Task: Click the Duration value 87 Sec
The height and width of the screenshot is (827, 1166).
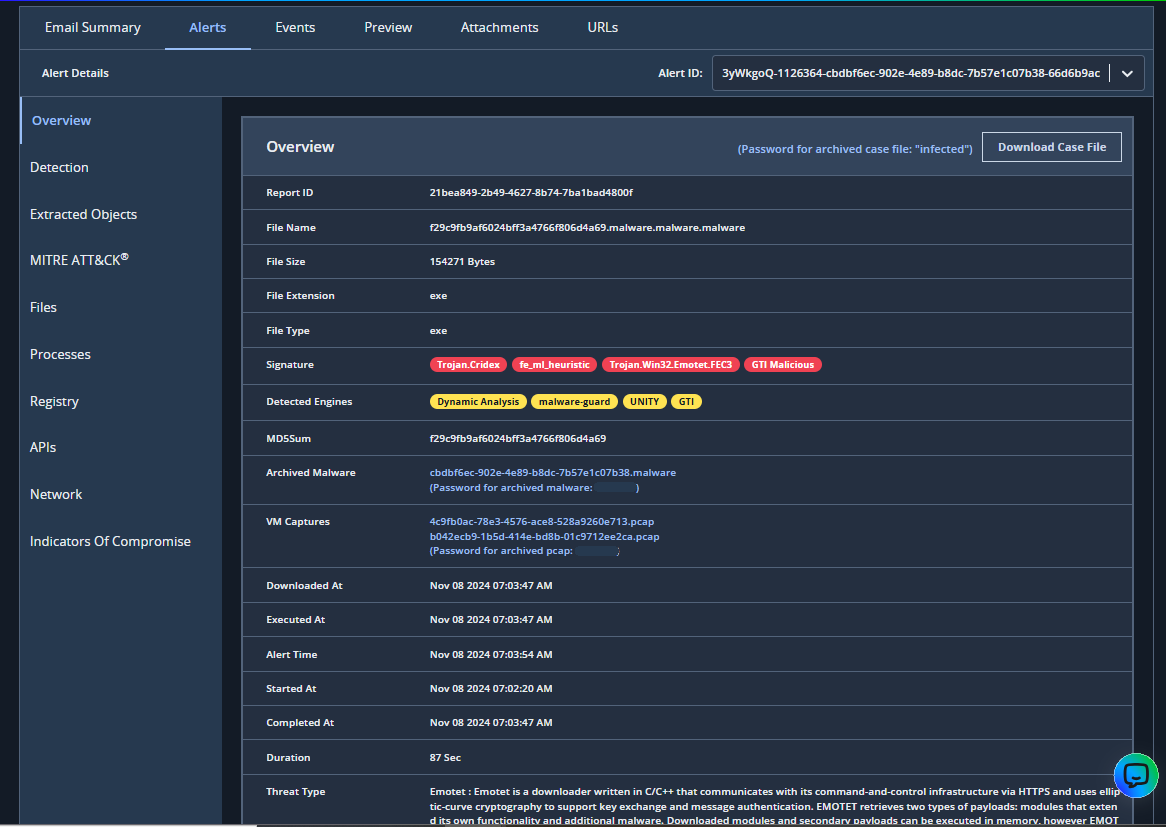Action: [x=445, y=758]
